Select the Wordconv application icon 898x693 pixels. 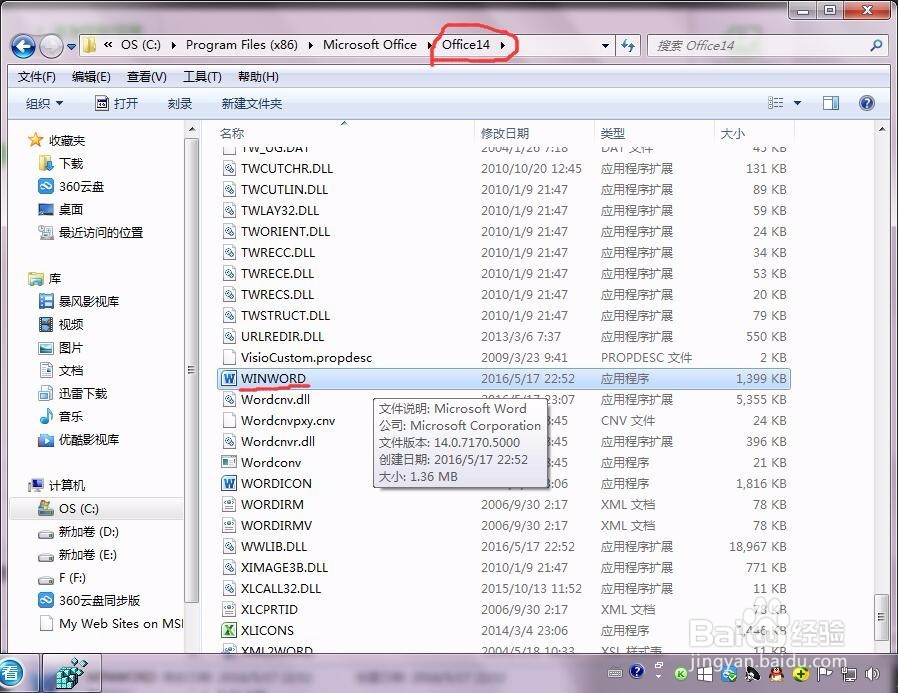[229, 462]
